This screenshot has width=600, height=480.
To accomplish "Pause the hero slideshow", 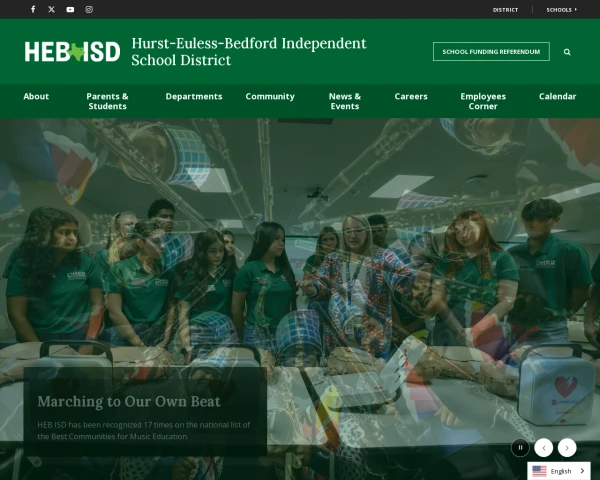I will 520,448.
